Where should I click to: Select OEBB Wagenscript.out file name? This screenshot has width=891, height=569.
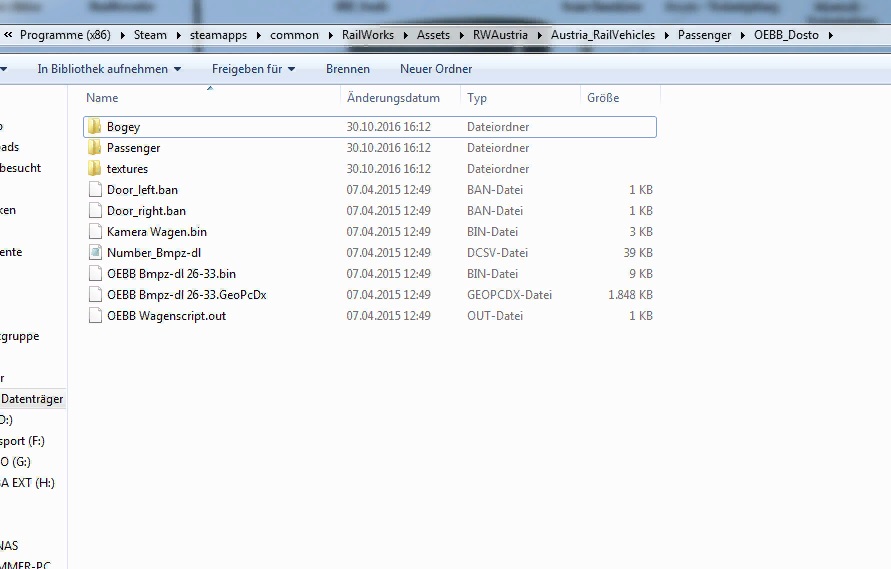[166, 316]
